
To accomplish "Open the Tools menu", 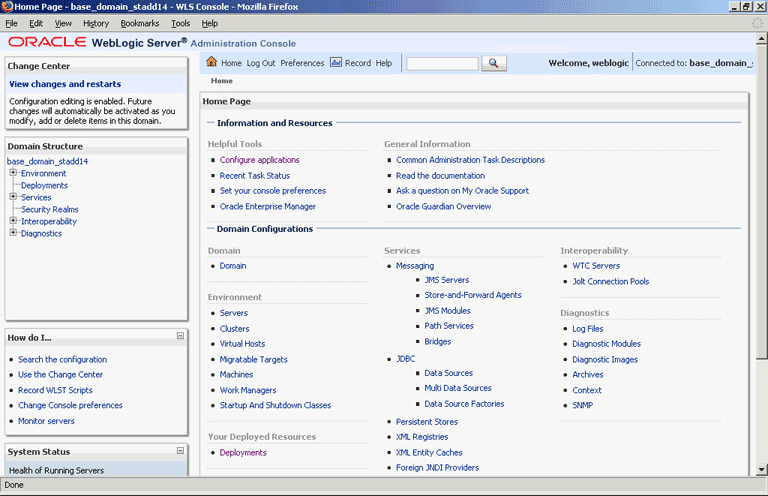I will coord(180,24).
